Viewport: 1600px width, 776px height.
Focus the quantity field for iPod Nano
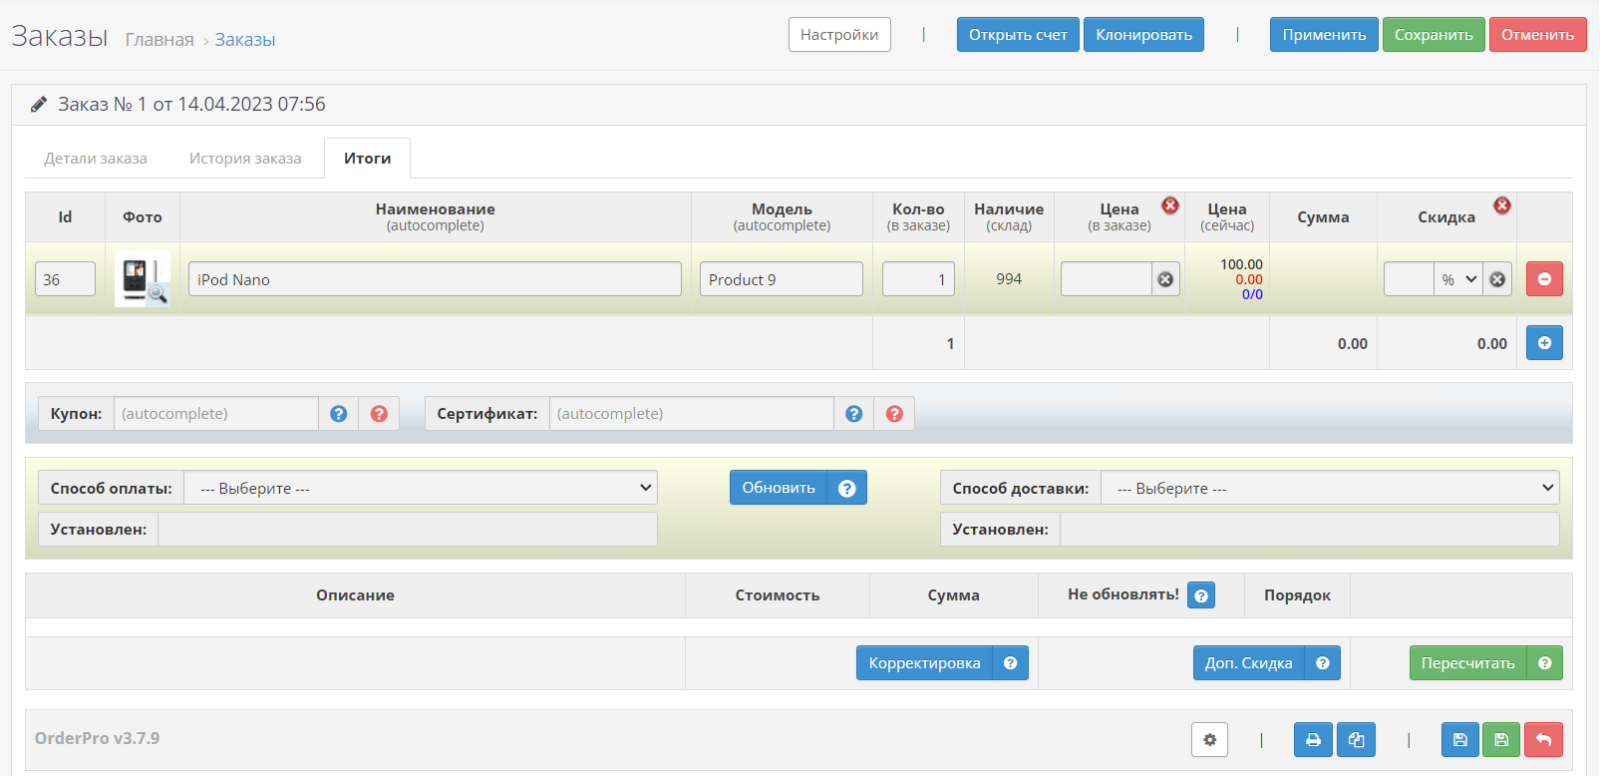point(918,279)
